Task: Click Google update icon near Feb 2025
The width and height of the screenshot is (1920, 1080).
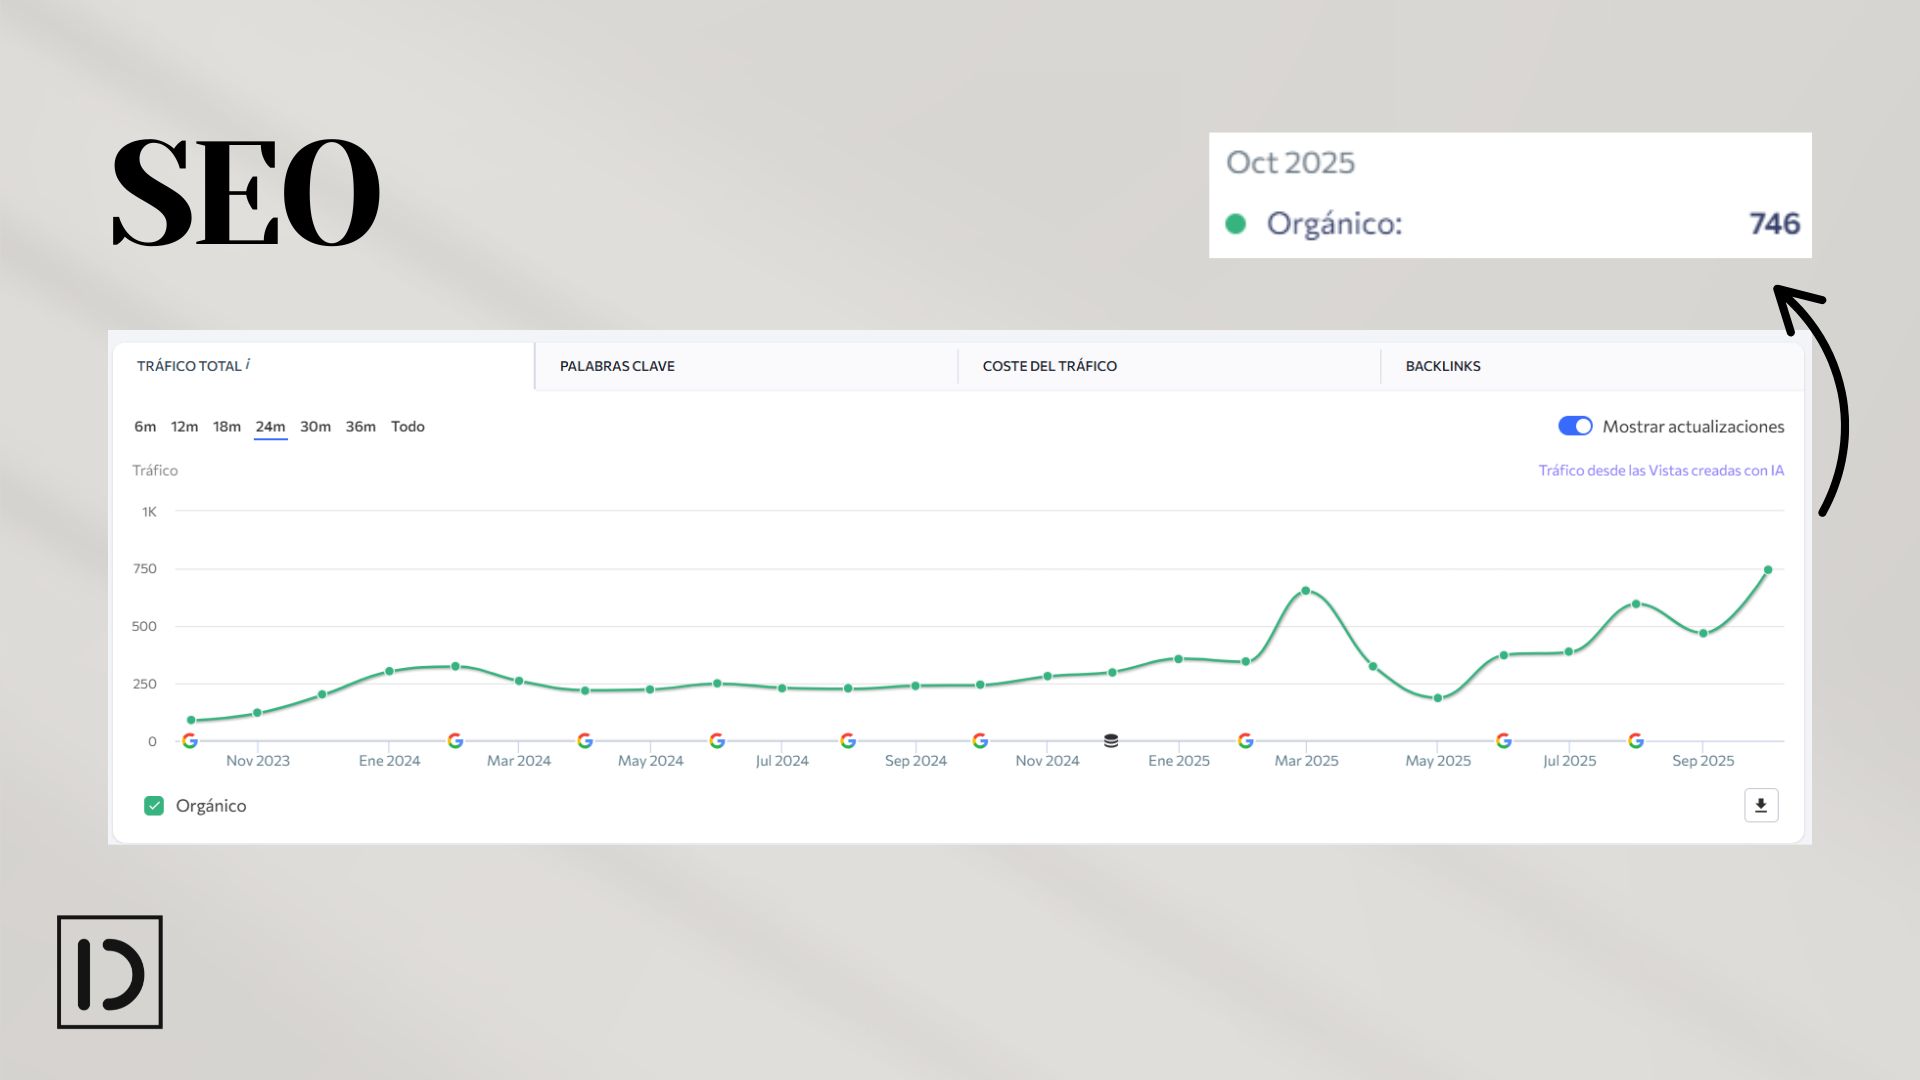Action: 1245,741
